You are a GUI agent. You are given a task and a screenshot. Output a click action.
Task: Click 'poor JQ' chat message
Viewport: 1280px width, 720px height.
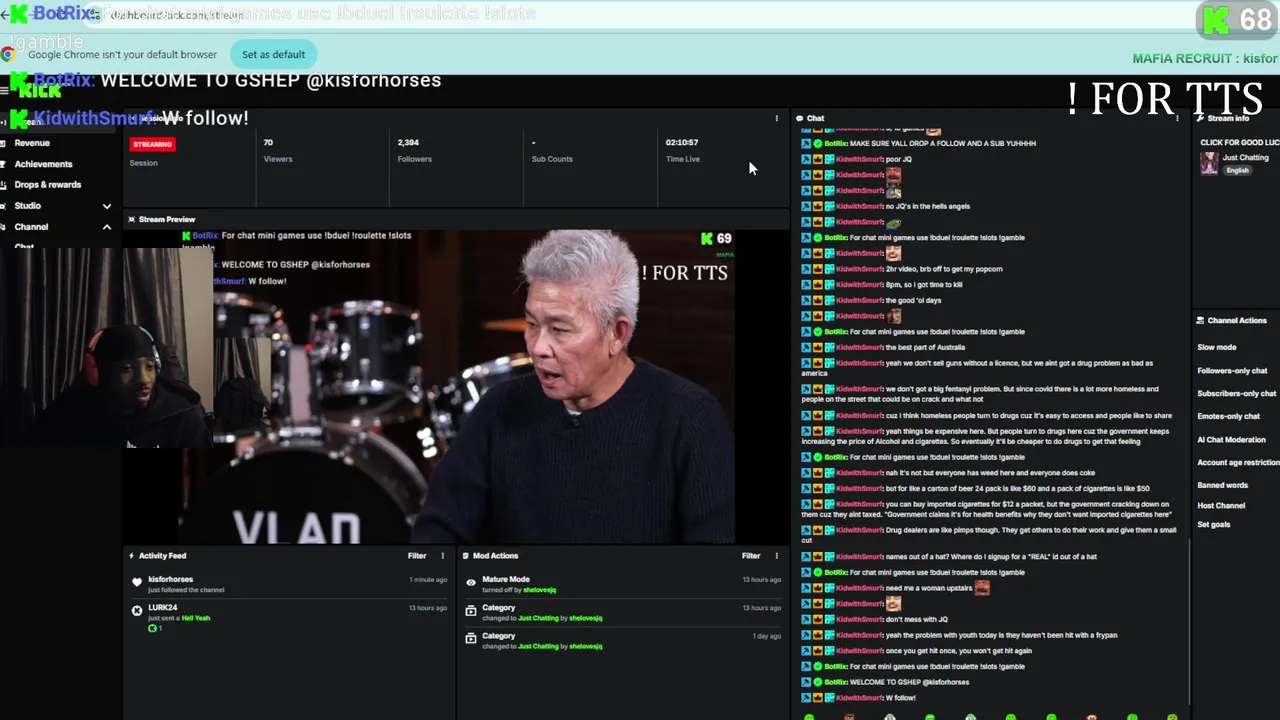click(899, 159)
